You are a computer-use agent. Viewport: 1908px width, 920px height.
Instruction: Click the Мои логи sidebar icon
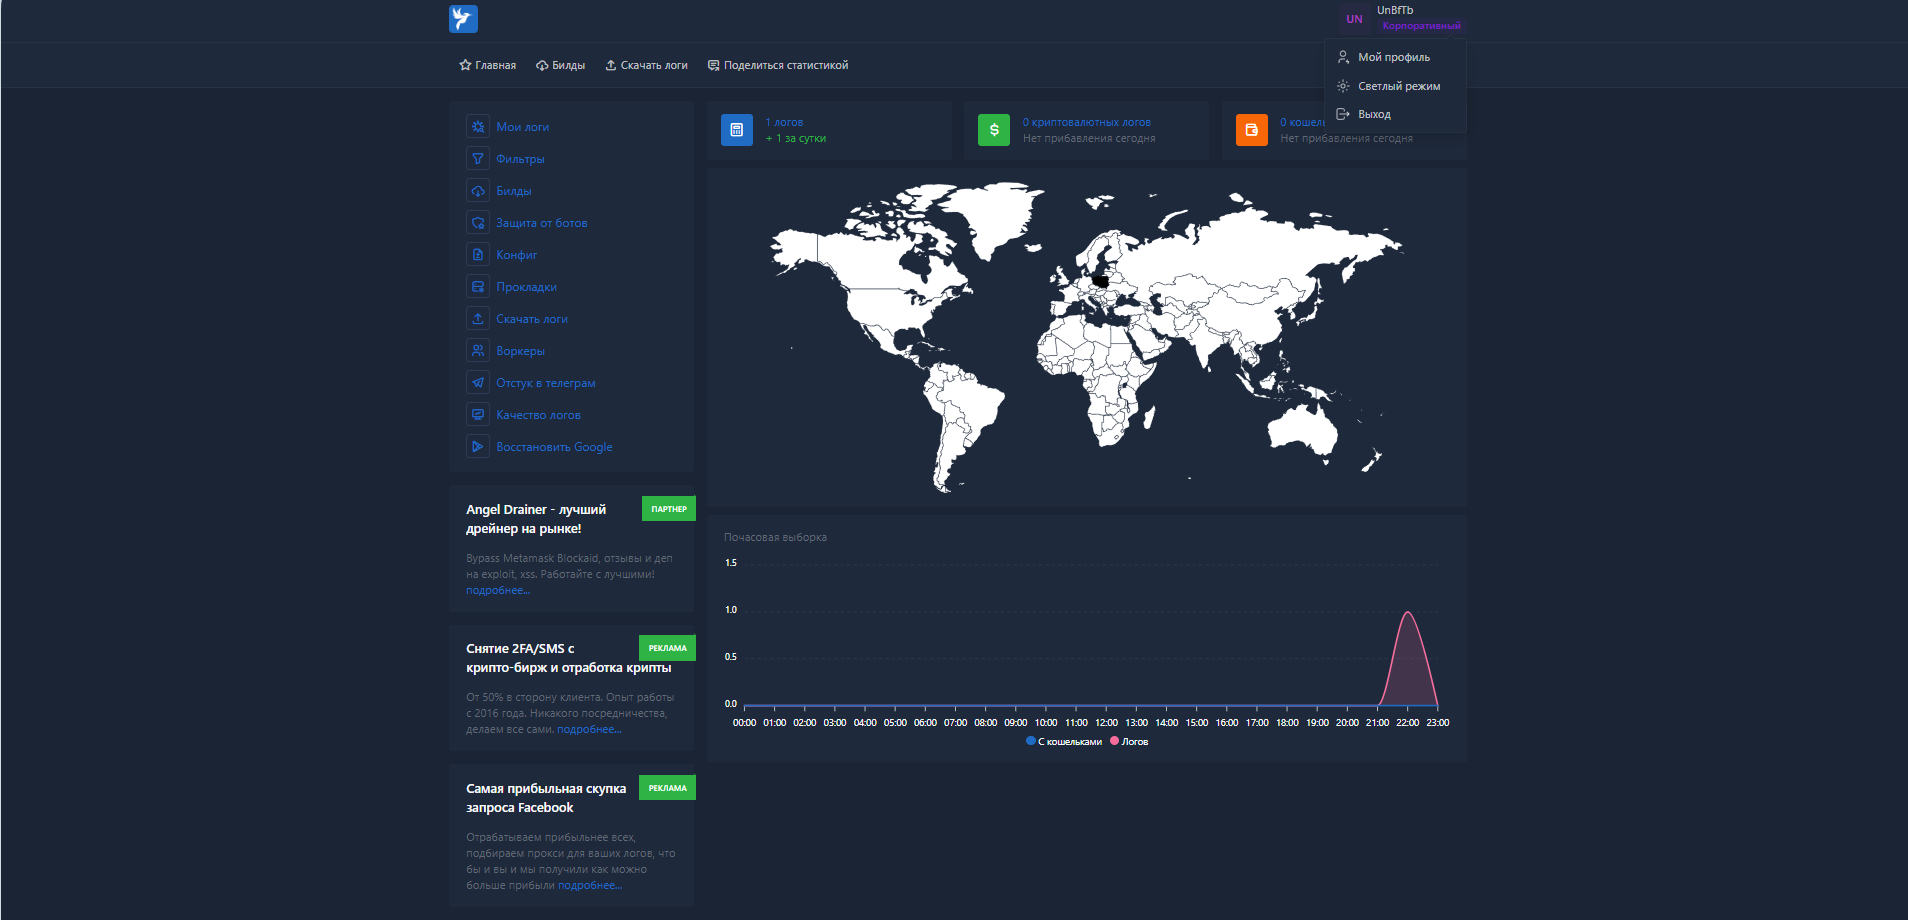[478, 127]
